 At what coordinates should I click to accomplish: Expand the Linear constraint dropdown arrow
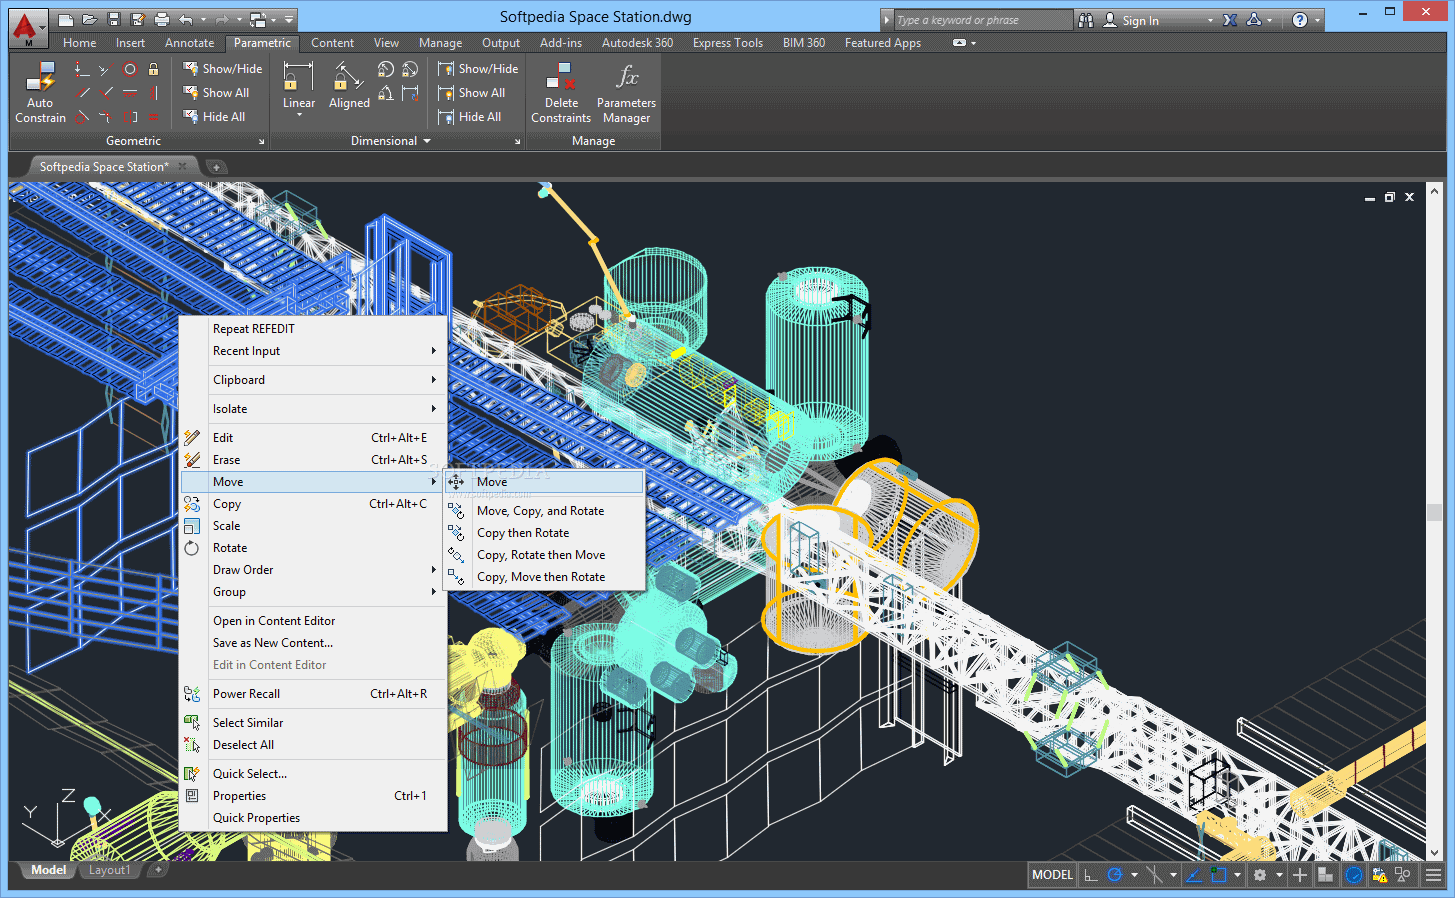click(x=299, y=116)
